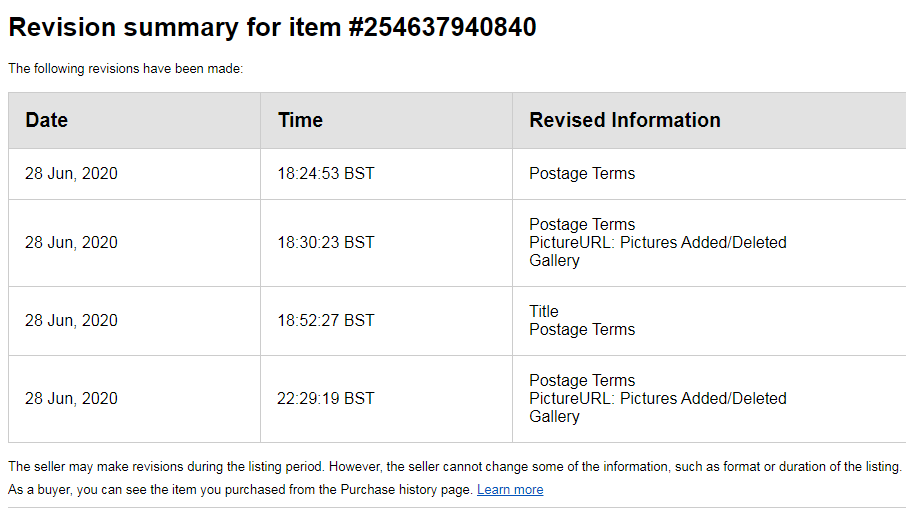Image resolution: width=906 pixels, height=508 pixels.
Task: Click the Time column header
Action: click(300, 120)
